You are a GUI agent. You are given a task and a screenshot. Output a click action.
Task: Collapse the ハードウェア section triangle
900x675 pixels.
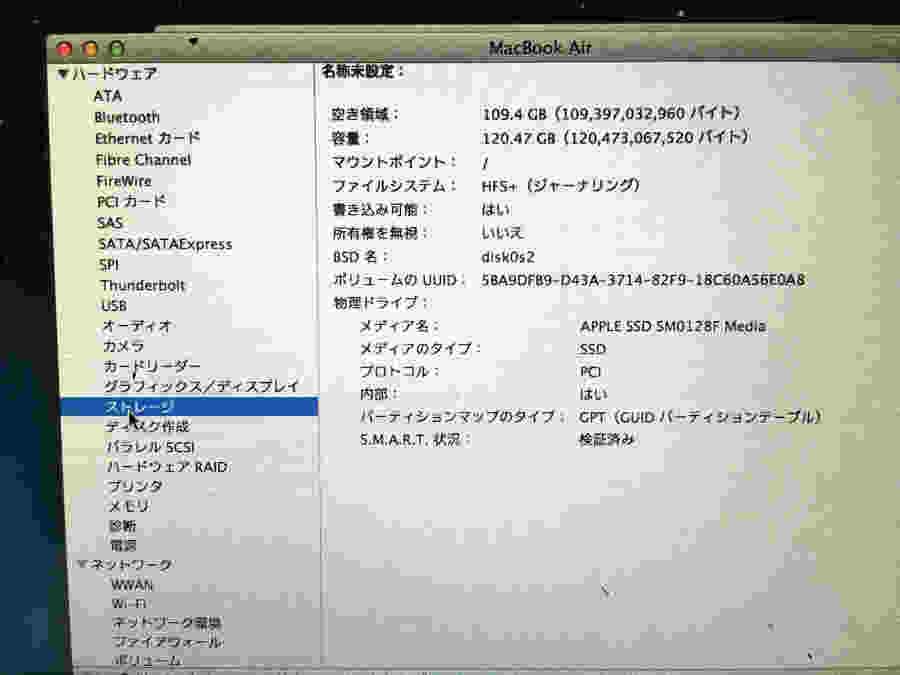pyautogui.click(x=63, y=74)
